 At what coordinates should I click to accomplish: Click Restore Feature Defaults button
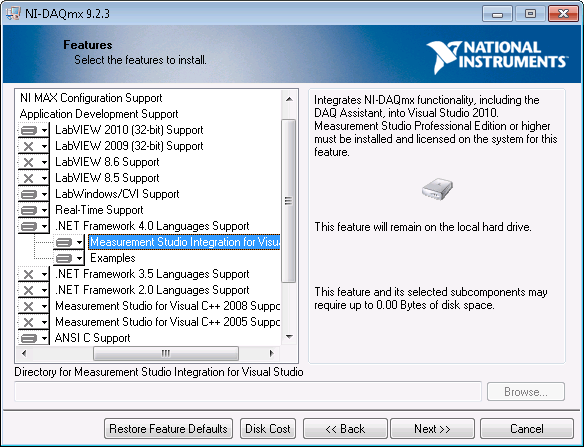168,429
